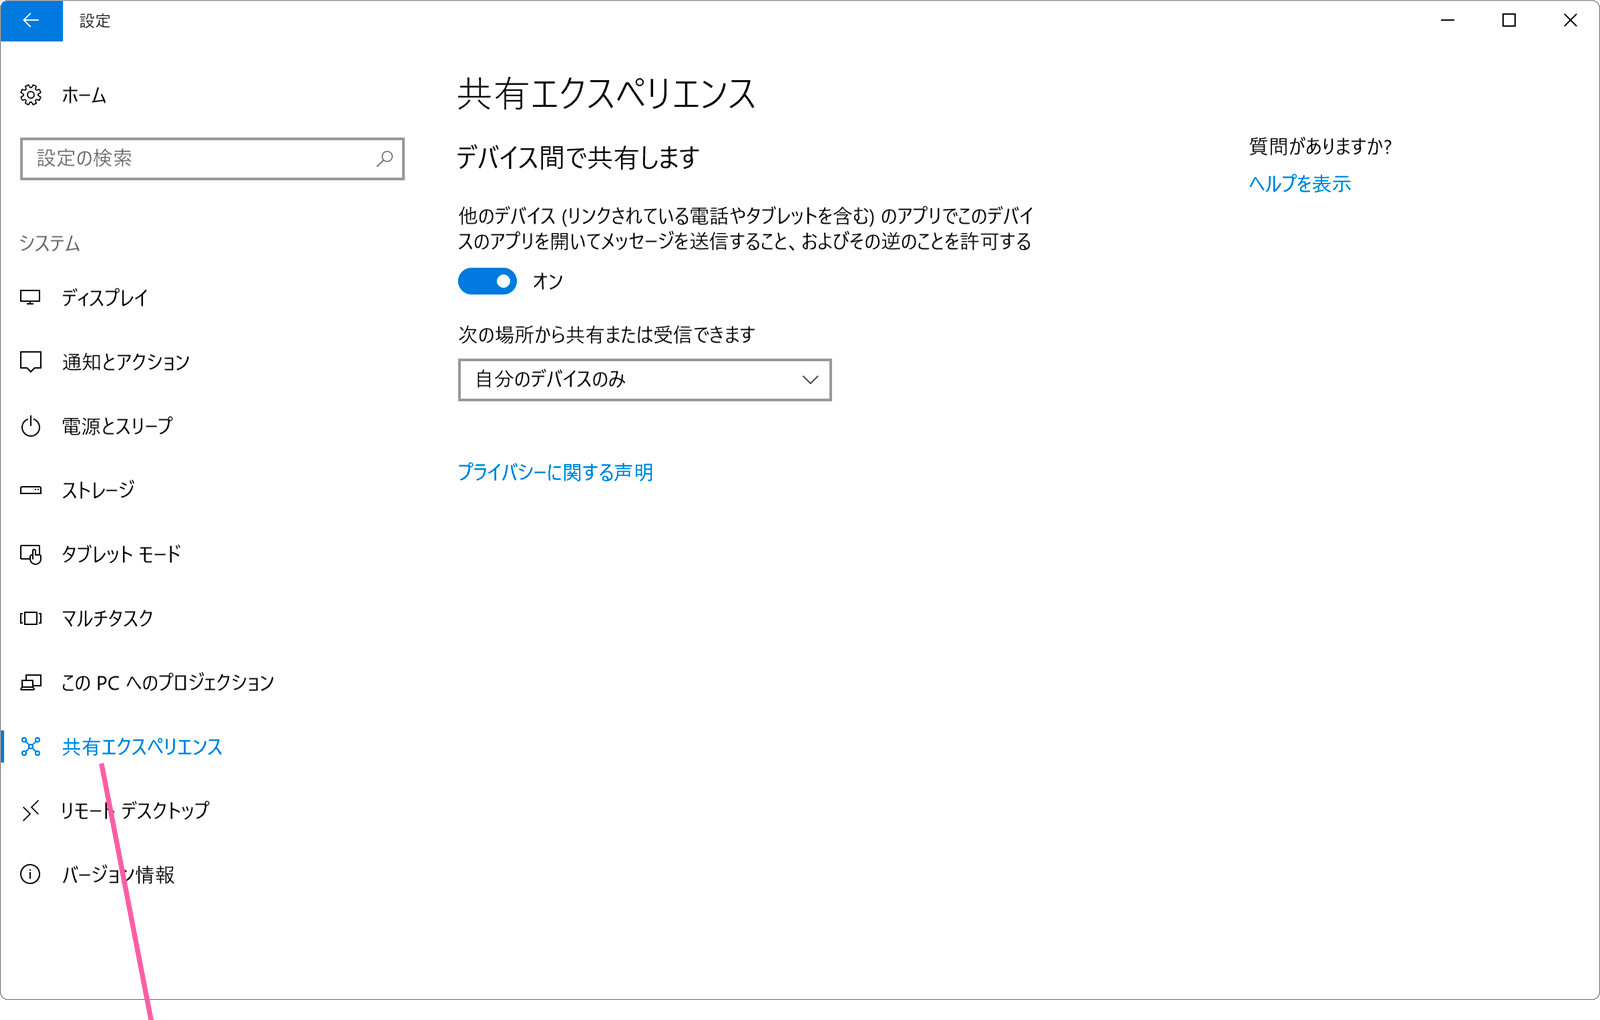Click the 設定の検索 search field

212,158
